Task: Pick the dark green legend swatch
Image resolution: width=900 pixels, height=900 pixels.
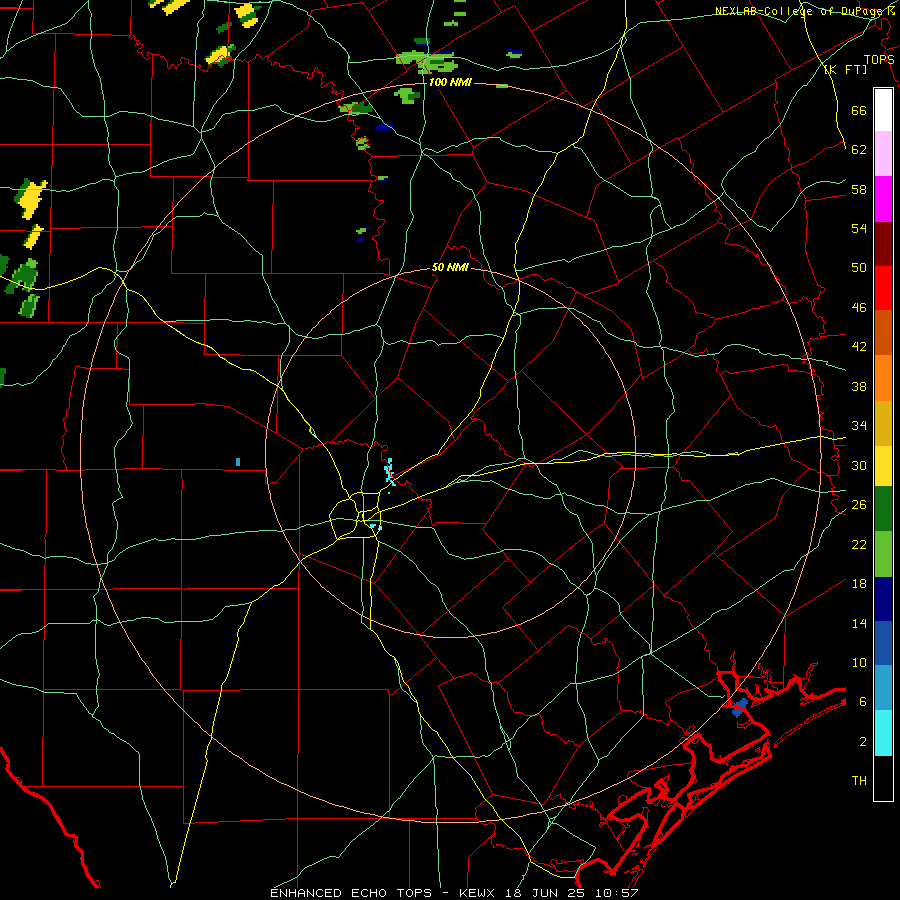Action: pyautogui.click(x=883, y=509)
